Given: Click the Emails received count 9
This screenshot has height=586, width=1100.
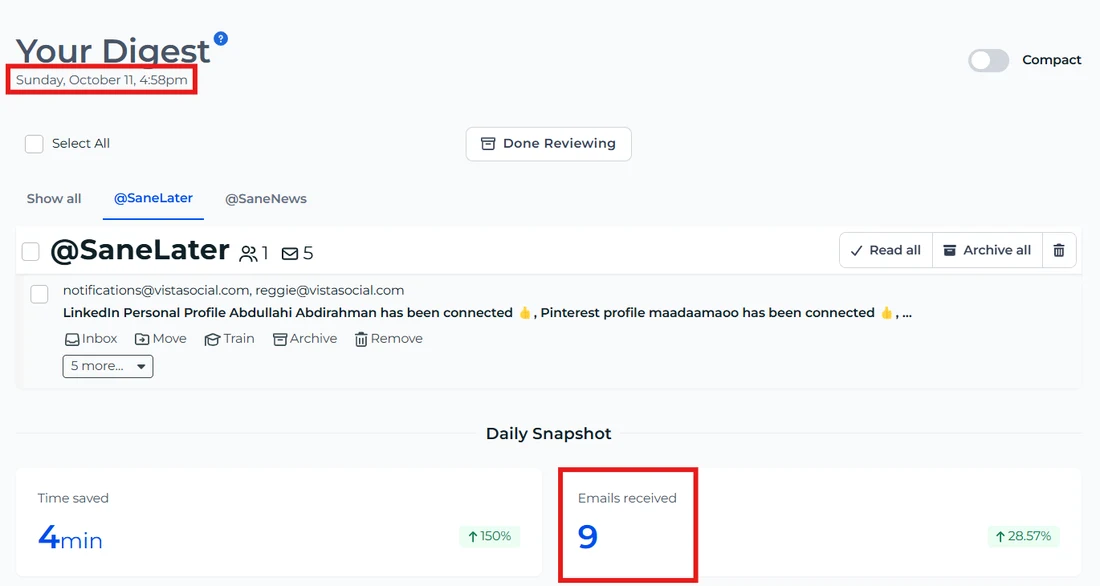Looking at the screenshot, I should point(588,537).
